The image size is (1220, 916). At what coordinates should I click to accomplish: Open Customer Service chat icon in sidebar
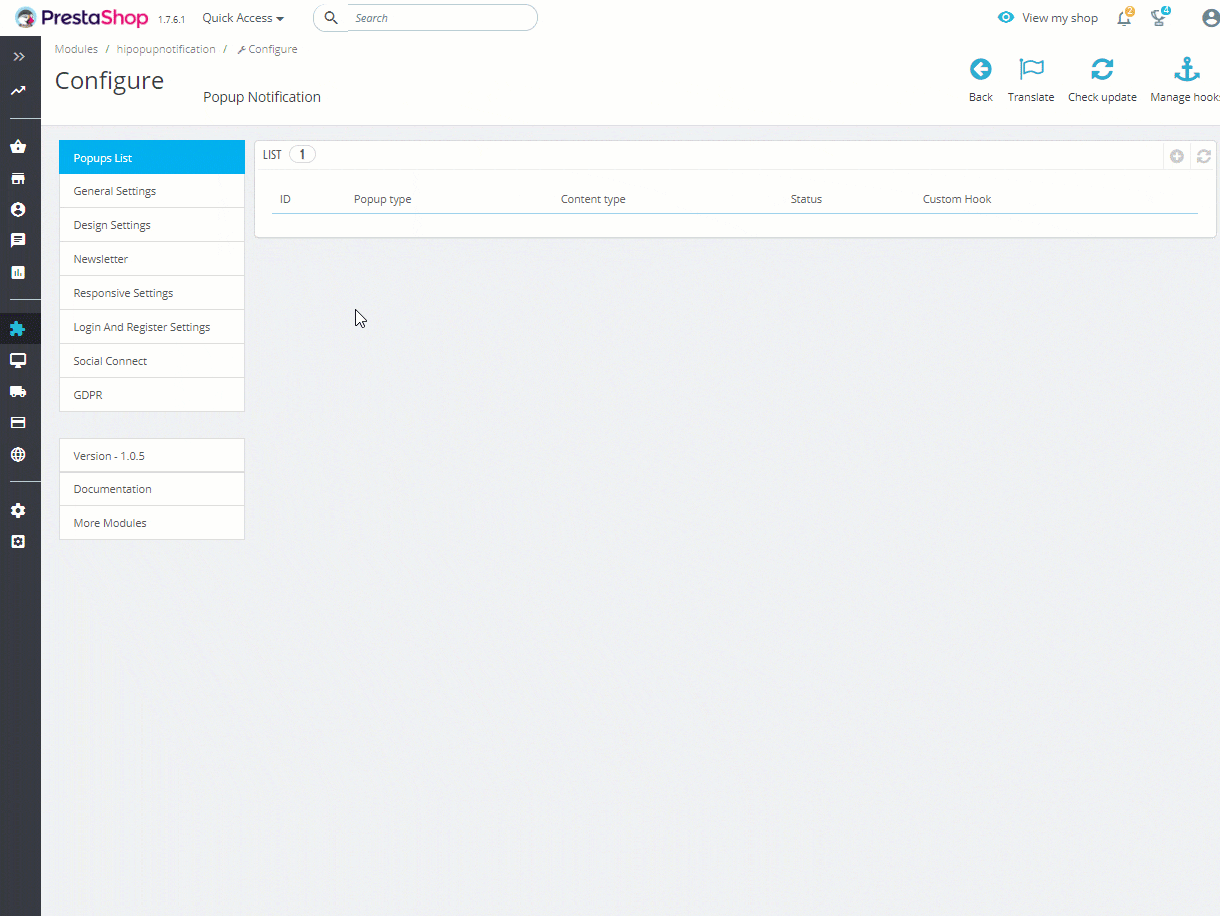(18, 241)
